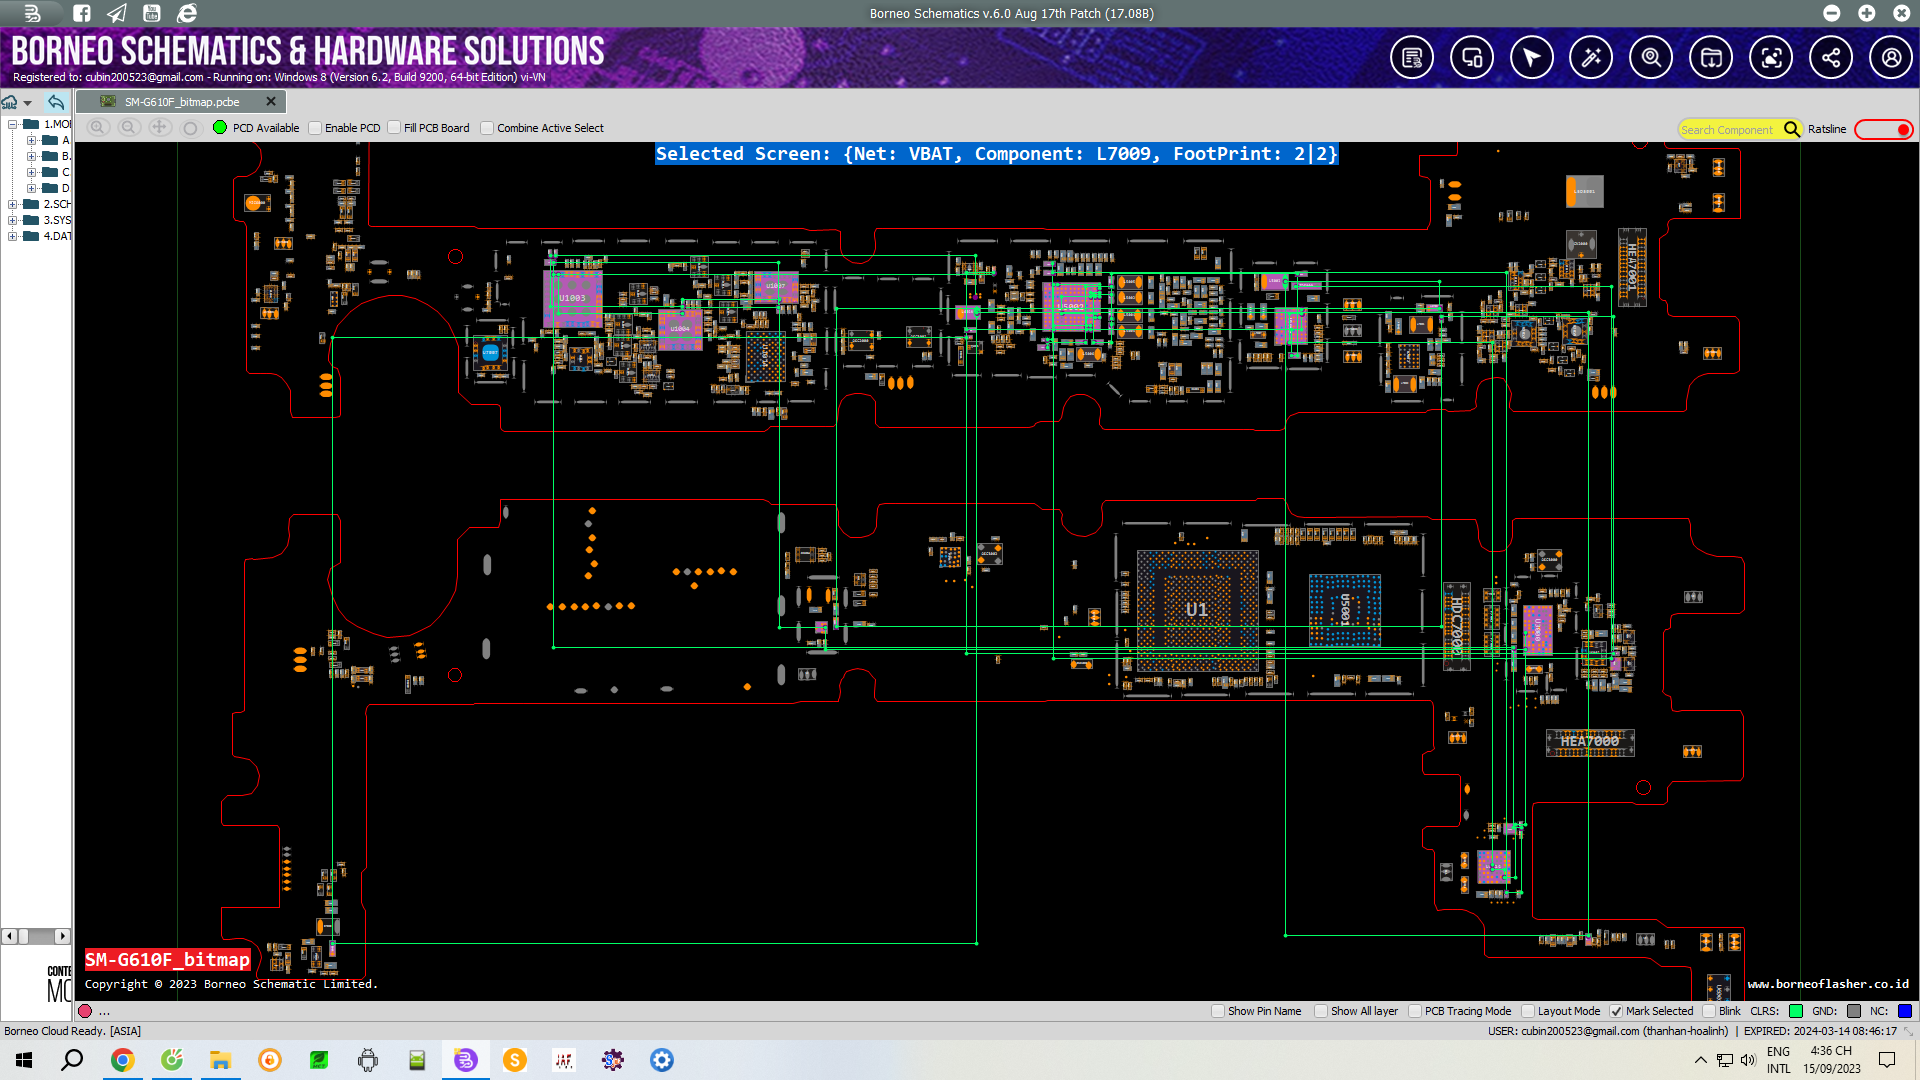Click the back arrow above the tree
Image resolution: width=1920 pixels, height=1080 pixels.
click(x=56, y=102)
